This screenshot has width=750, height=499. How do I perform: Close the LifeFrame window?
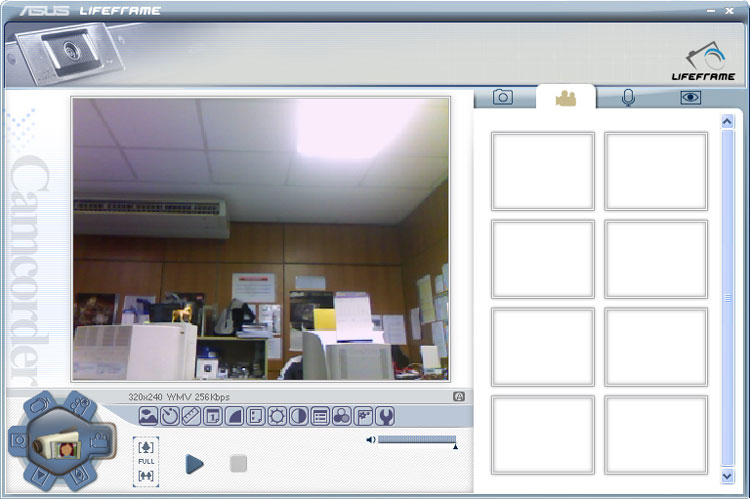coord(729,11)
